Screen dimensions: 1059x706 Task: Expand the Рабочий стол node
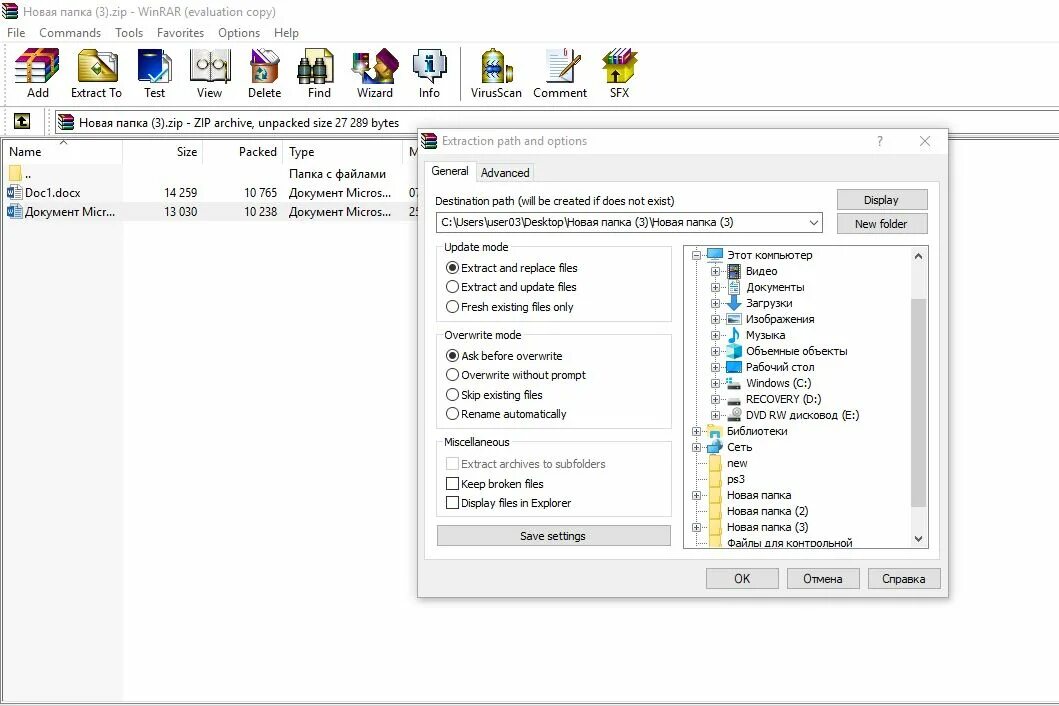(x=715, y=368)
